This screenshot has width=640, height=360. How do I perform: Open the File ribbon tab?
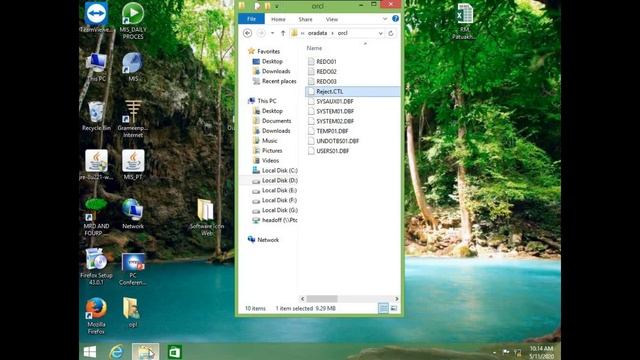[251, 19]
